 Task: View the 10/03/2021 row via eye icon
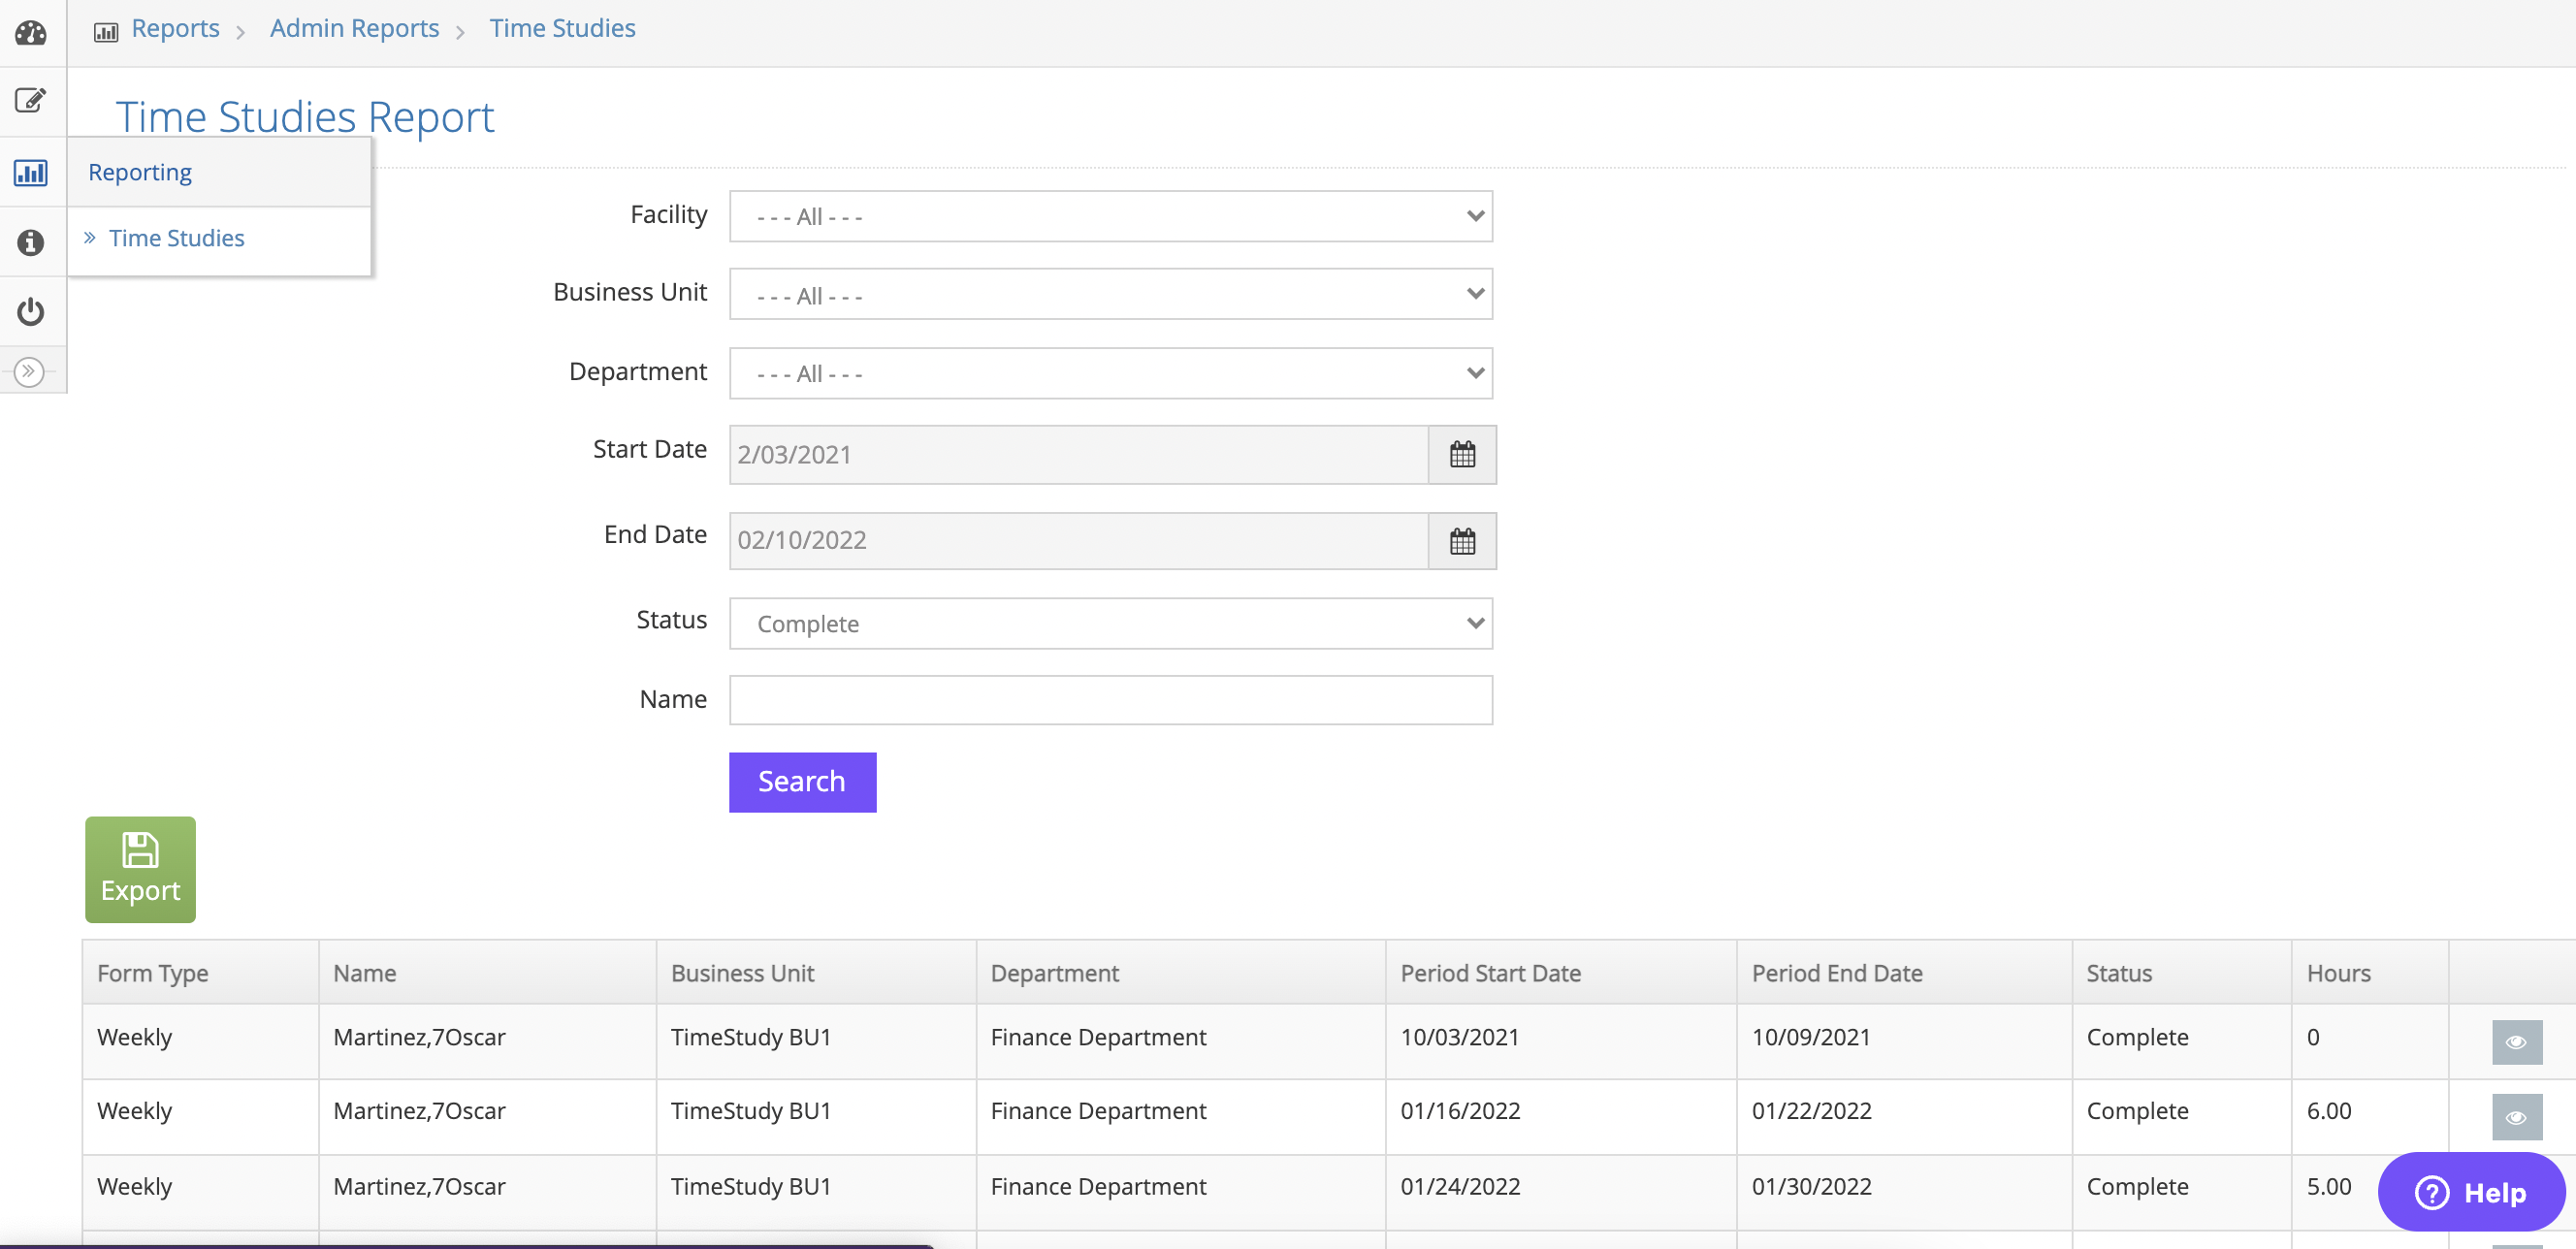pos(2515,1042)
